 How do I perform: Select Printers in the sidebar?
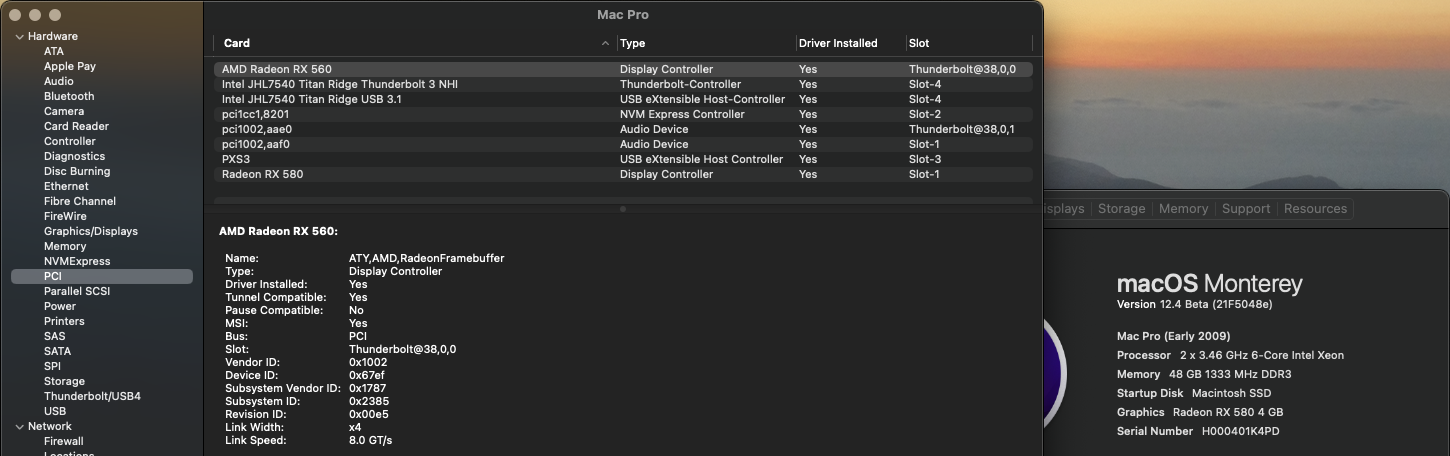coord(64,321)
